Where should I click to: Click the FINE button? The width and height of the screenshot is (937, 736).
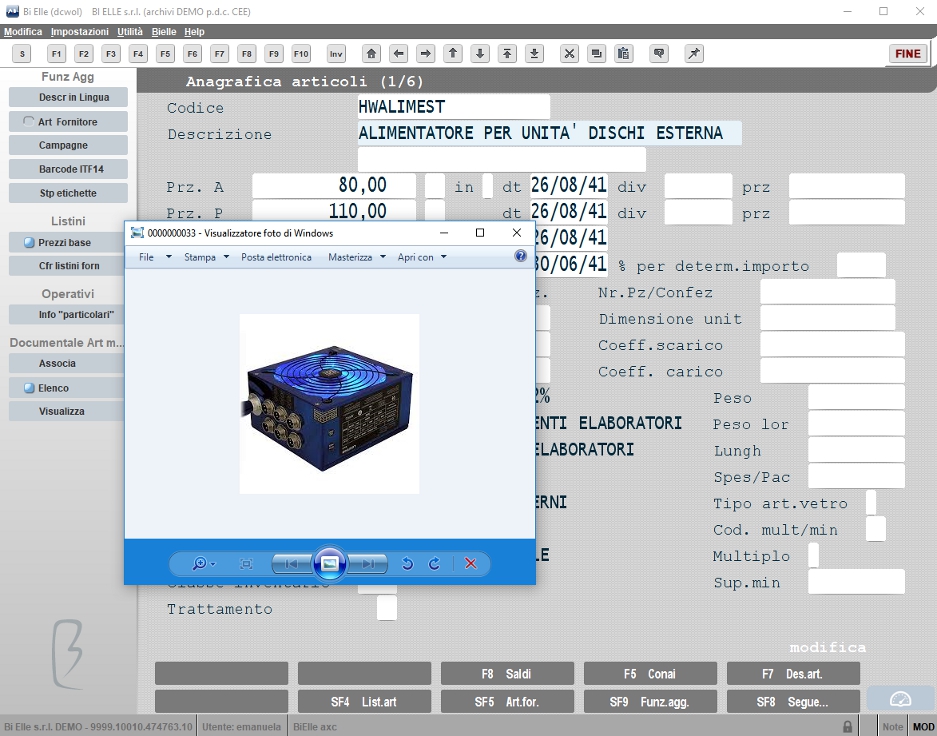click(x=908, y=54)
